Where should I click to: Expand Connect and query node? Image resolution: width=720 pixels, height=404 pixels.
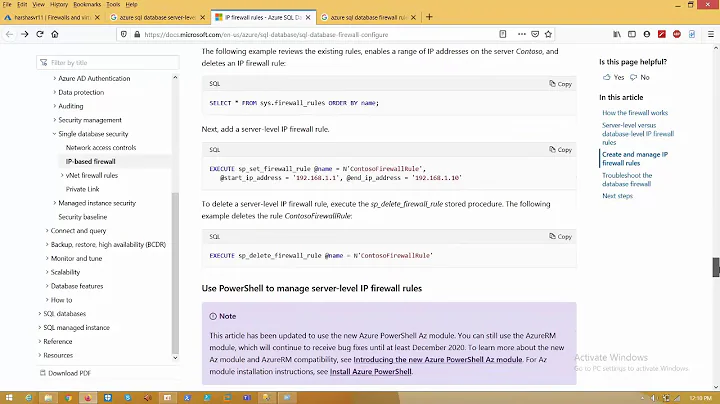(47, 230)
